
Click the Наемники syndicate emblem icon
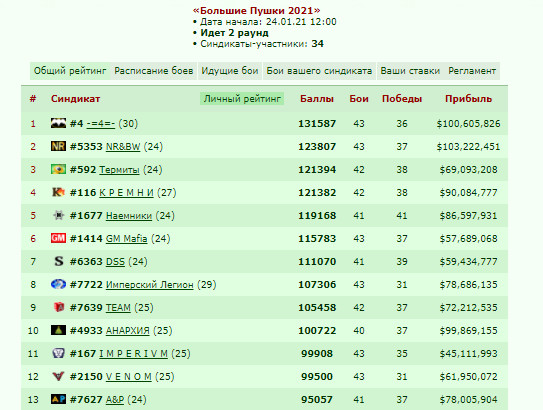58,215
